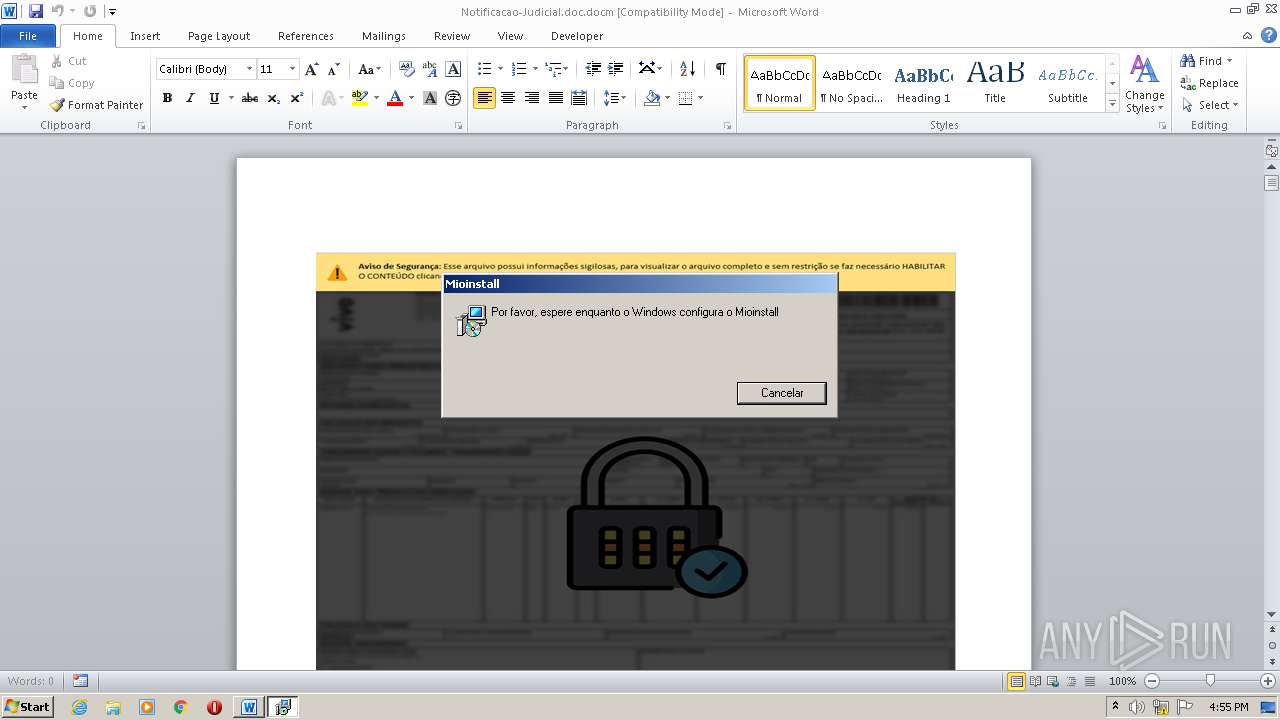Apply the red font color

[x=395, y=98]
